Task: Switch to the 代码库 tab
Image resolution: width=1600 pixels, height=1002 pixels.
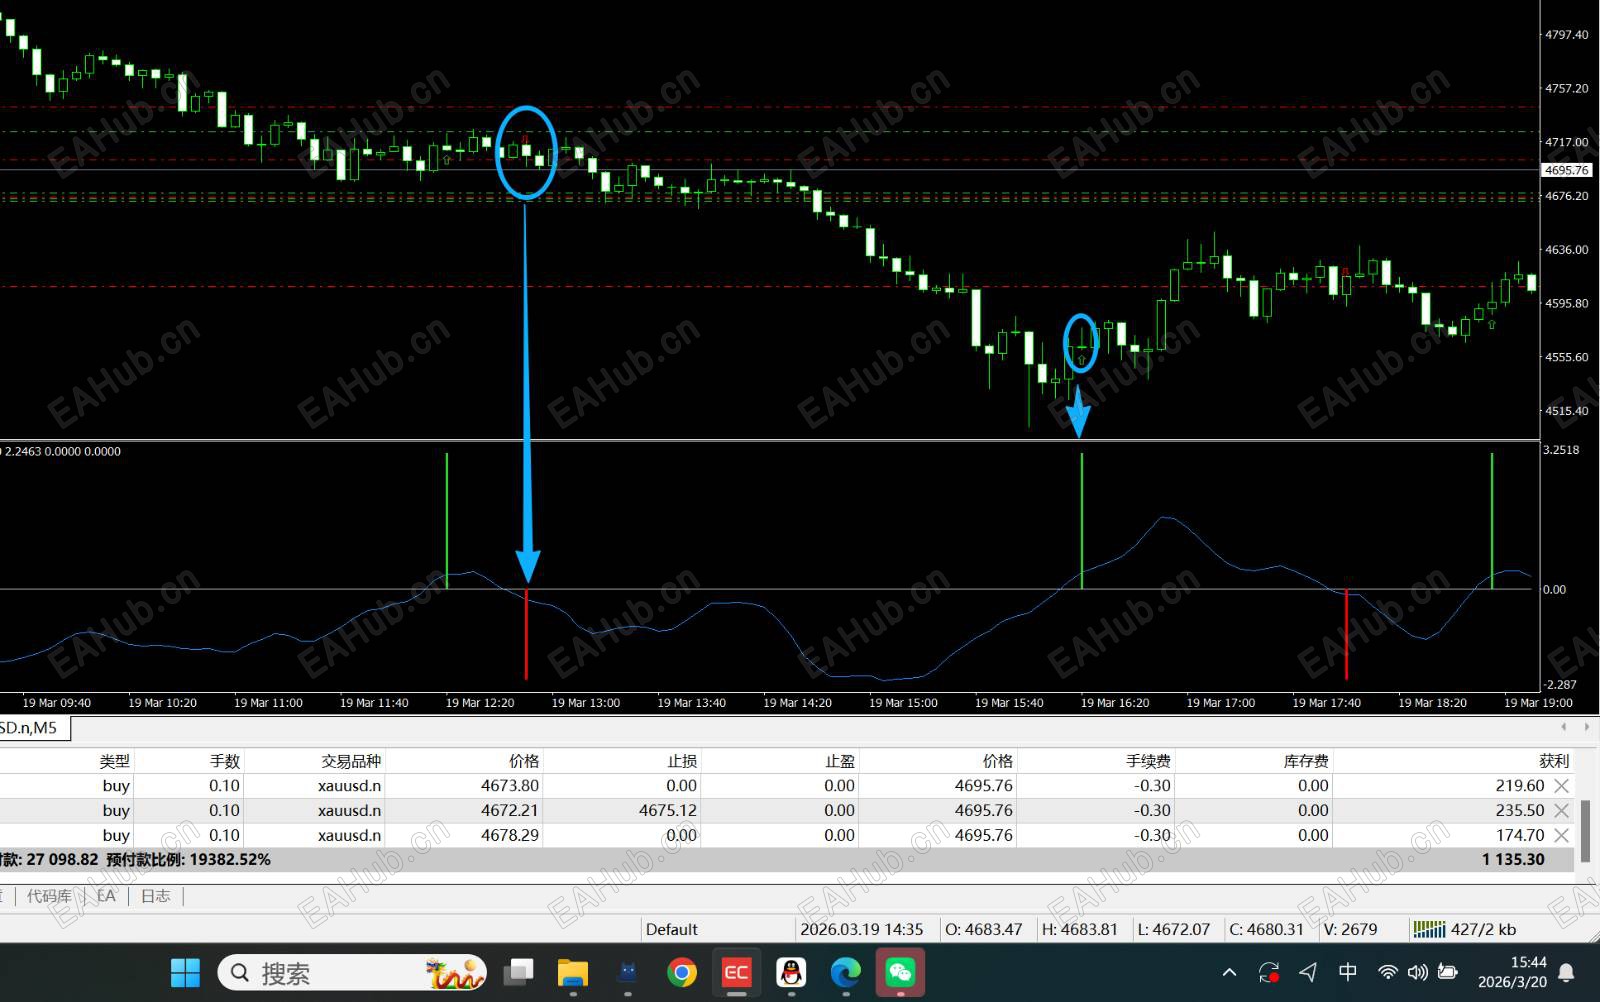Action: point(49,896)
